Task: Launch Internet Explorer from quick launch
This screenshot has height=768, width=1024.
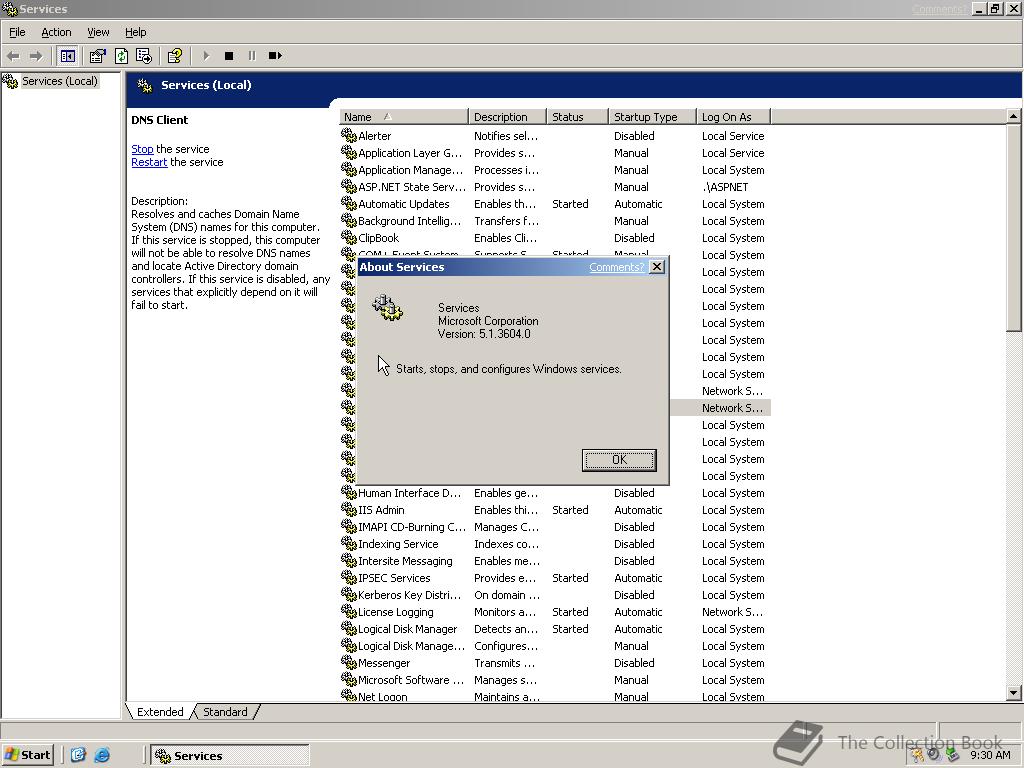Action: pyautogui.click(x=102, y=755)
